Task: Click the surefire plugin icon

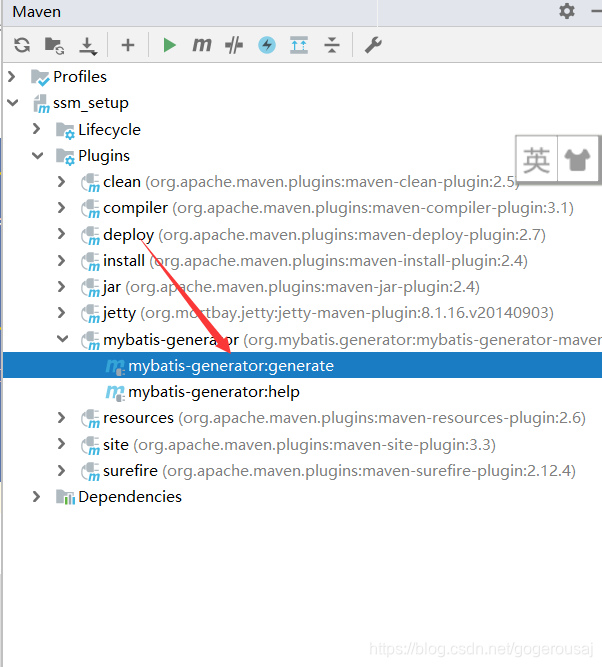Action: pyautogui.click(x=90, y=472)
